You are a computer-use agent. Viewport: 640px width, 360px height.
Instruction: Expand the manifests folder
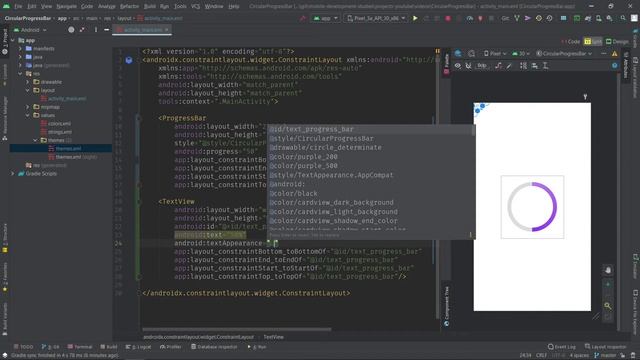click(x=20, y=49)
